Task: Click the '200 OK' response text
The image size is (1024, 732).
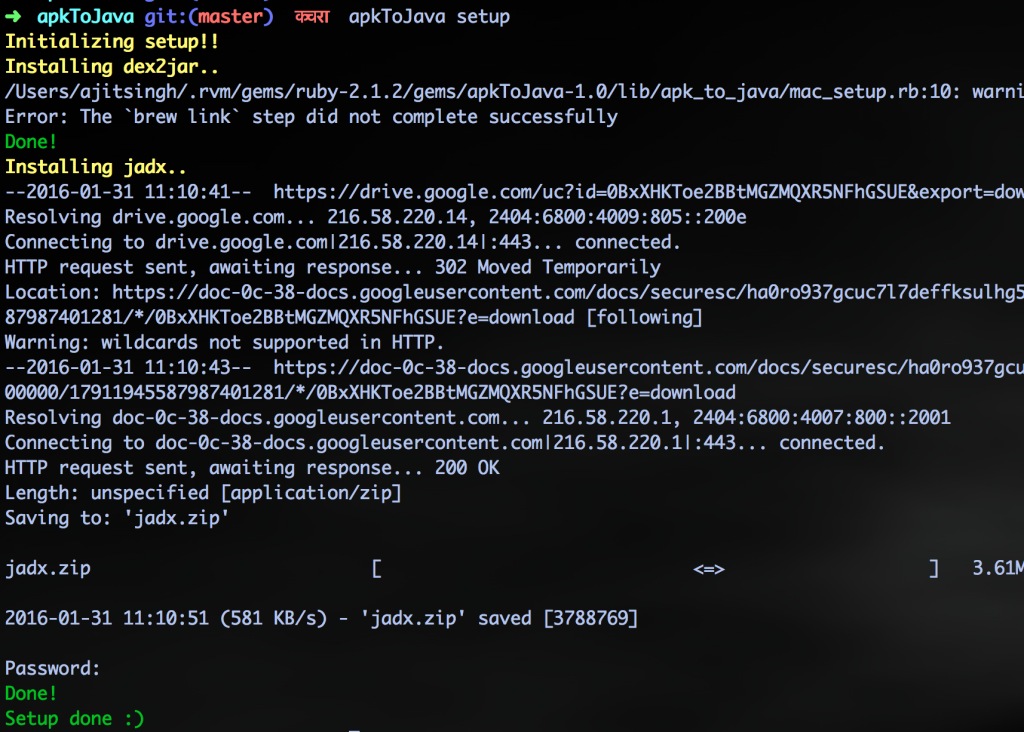Action: (x=467, y=468)
